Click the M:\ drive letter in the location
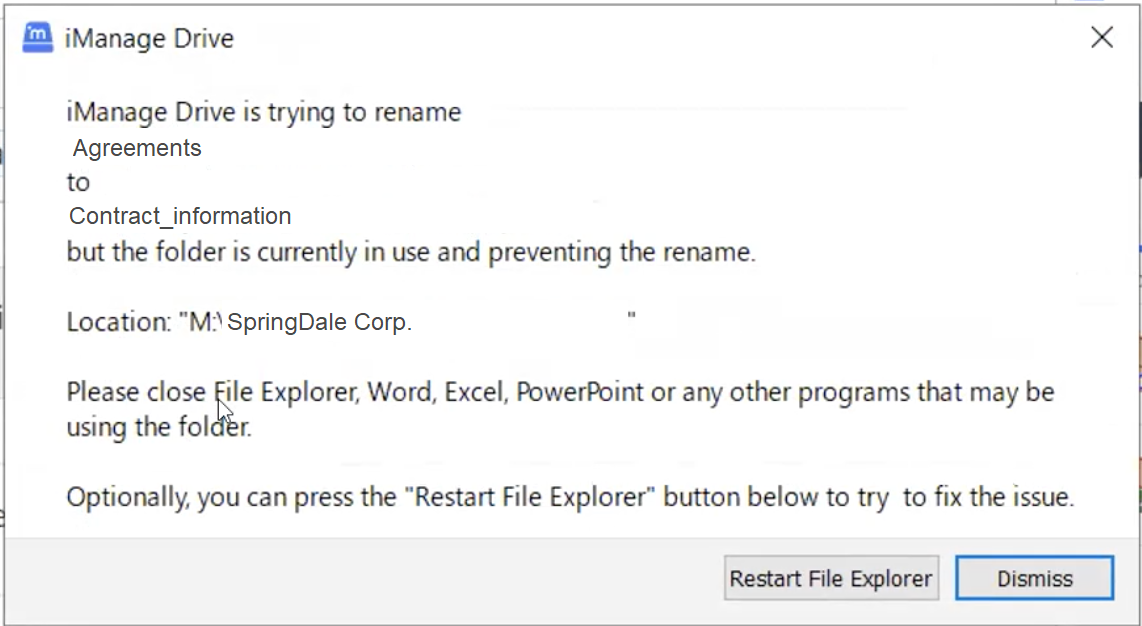 tap(205, 322)
